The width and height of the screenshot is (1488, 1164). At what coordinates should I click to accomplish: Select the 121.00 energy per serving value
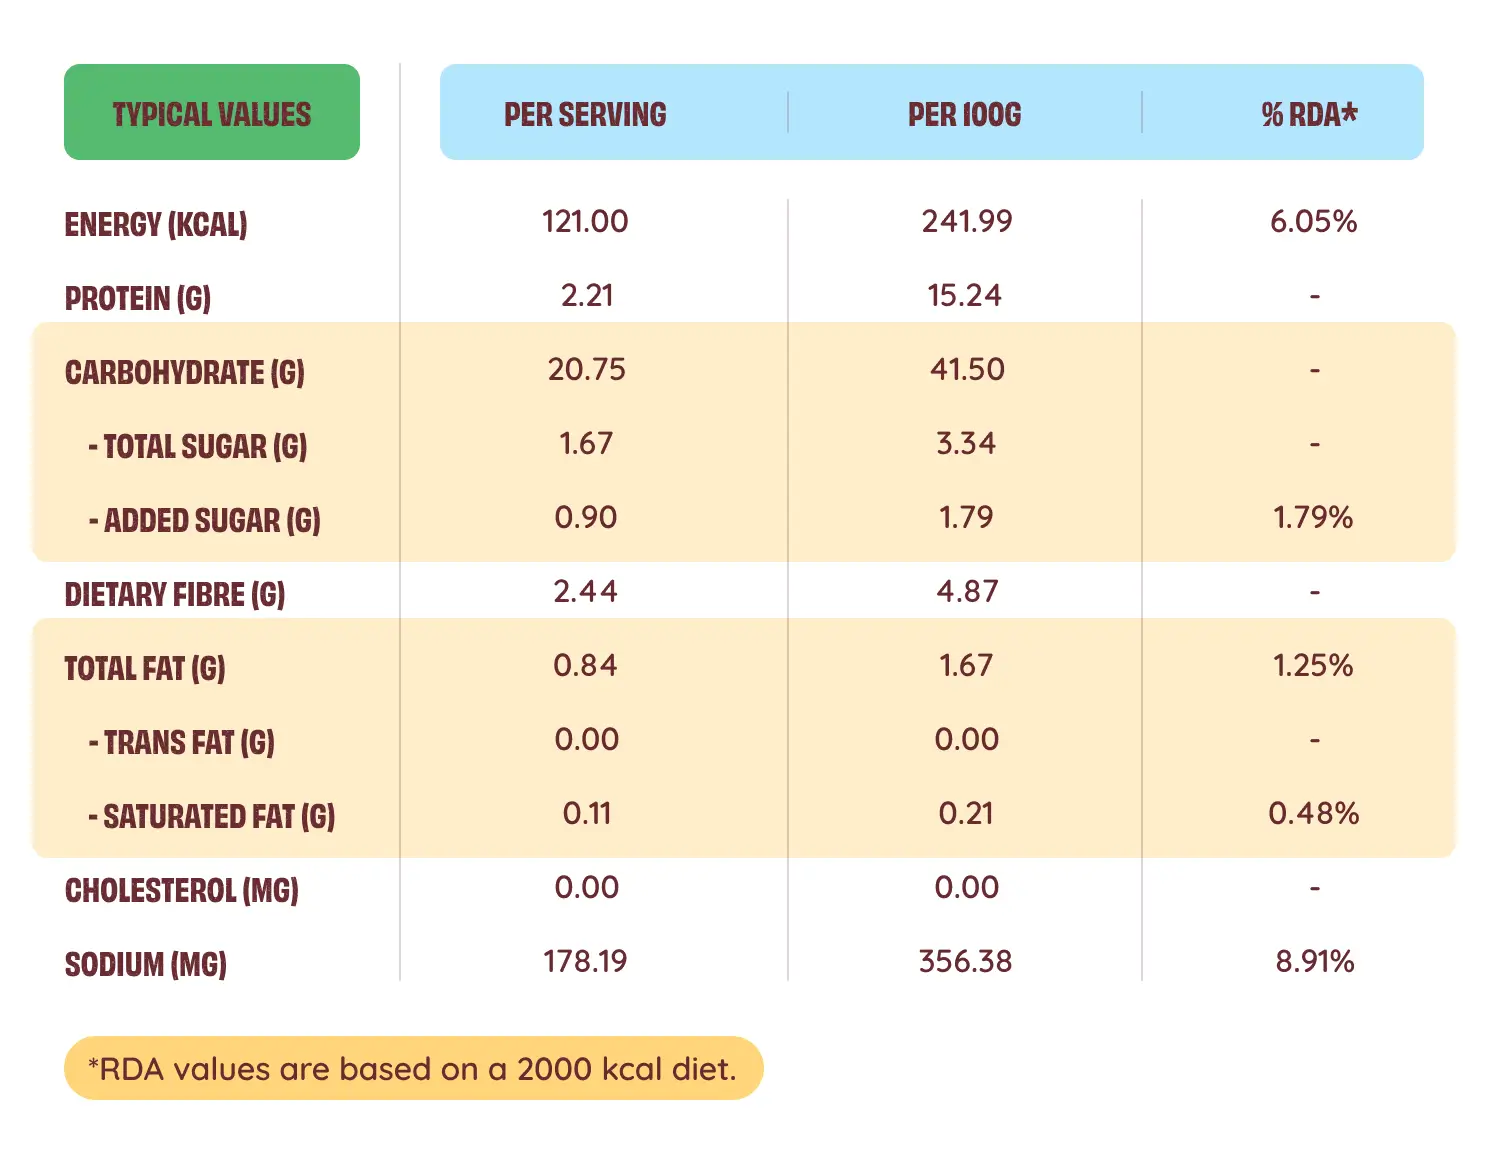(585, 221)
